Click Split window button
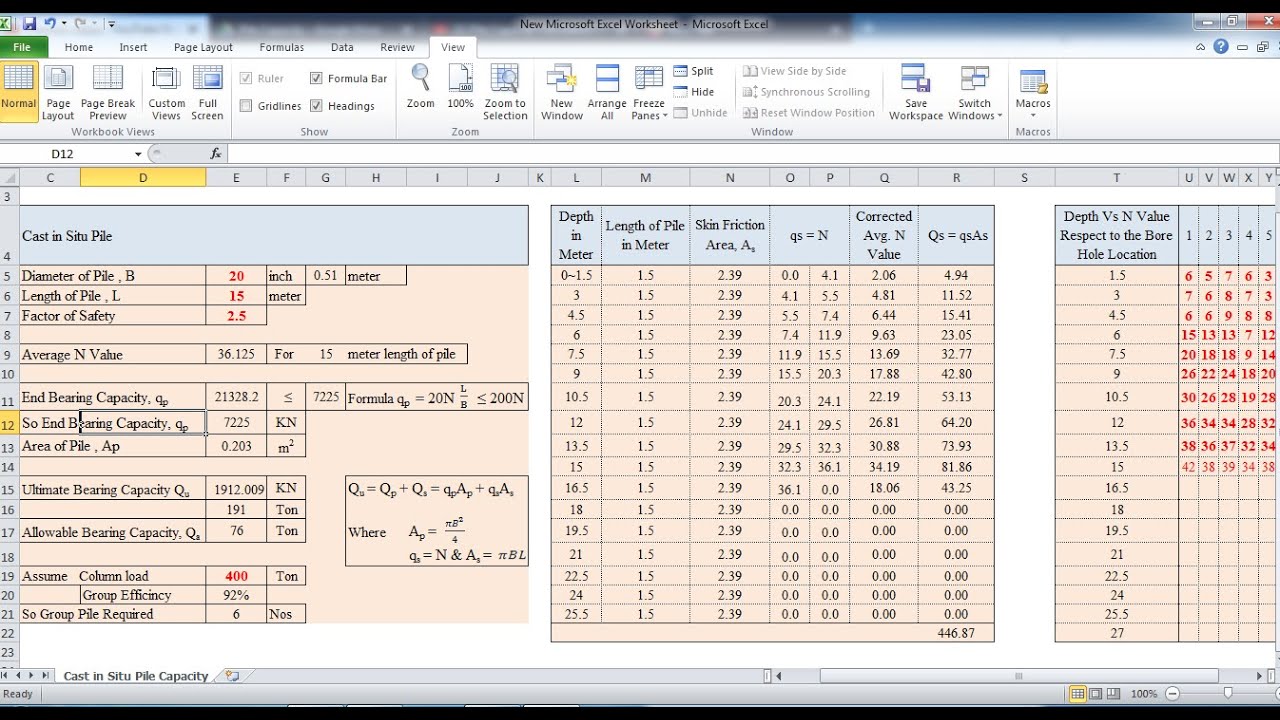The height and width of the screenshot is (720, 1280). [x=694, y=71]
